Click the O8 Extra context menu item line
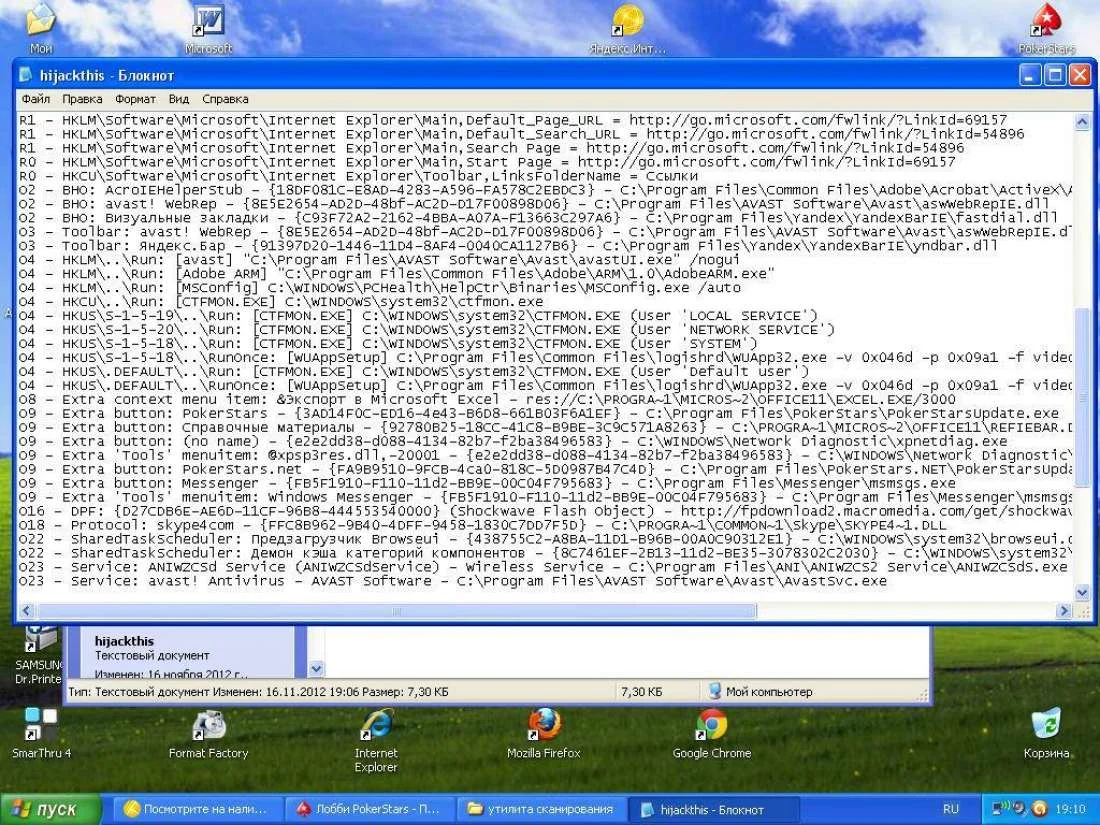Viewport: 1100px width, 825px height. click(x=487, y=400)
